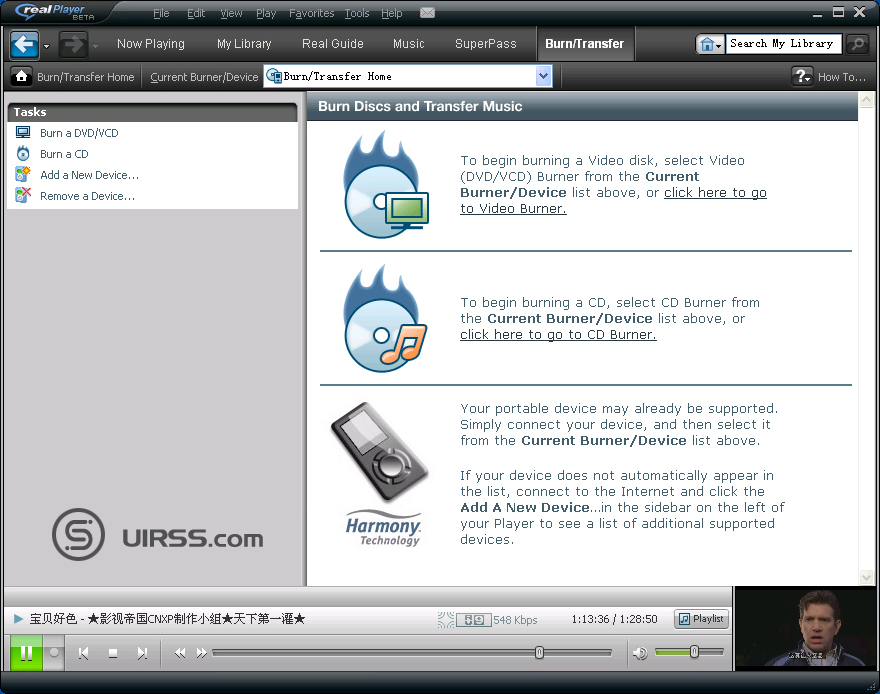
Task: Open the Back button history dropdown
Action: 46,46
